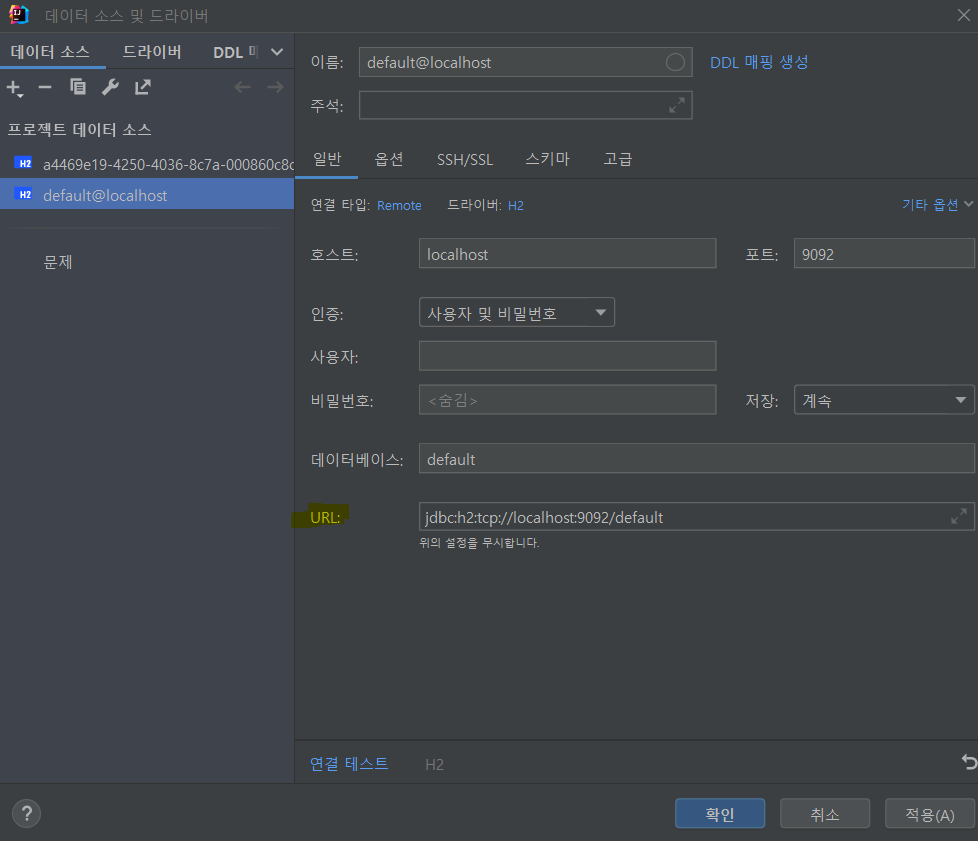The height and width of the screenshot is (841, 978).
Task: Click the 연결 테스트 link
Action: click(x=349, y=764)
